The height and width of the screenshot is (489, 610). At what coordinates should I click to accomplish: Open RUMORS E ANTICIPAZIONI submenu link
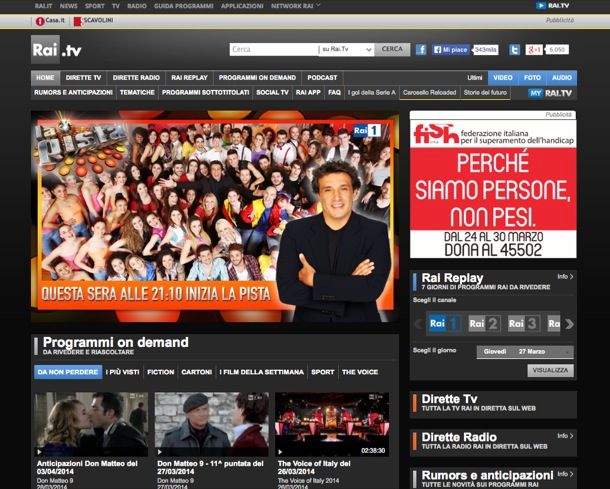click(73, 93)
